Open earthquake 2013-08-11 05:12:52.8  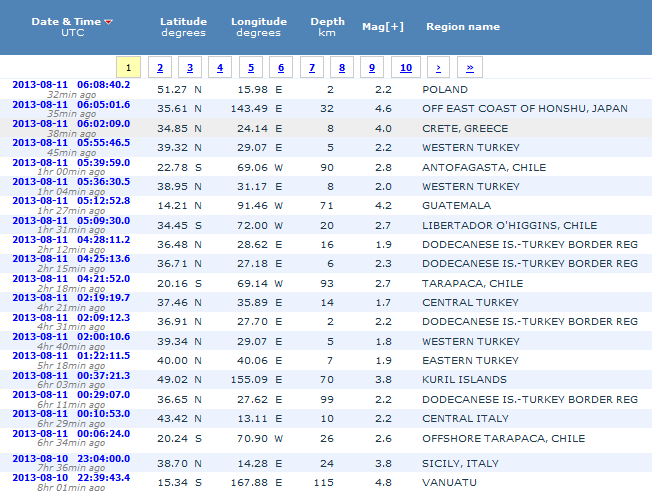pos(71,201)
